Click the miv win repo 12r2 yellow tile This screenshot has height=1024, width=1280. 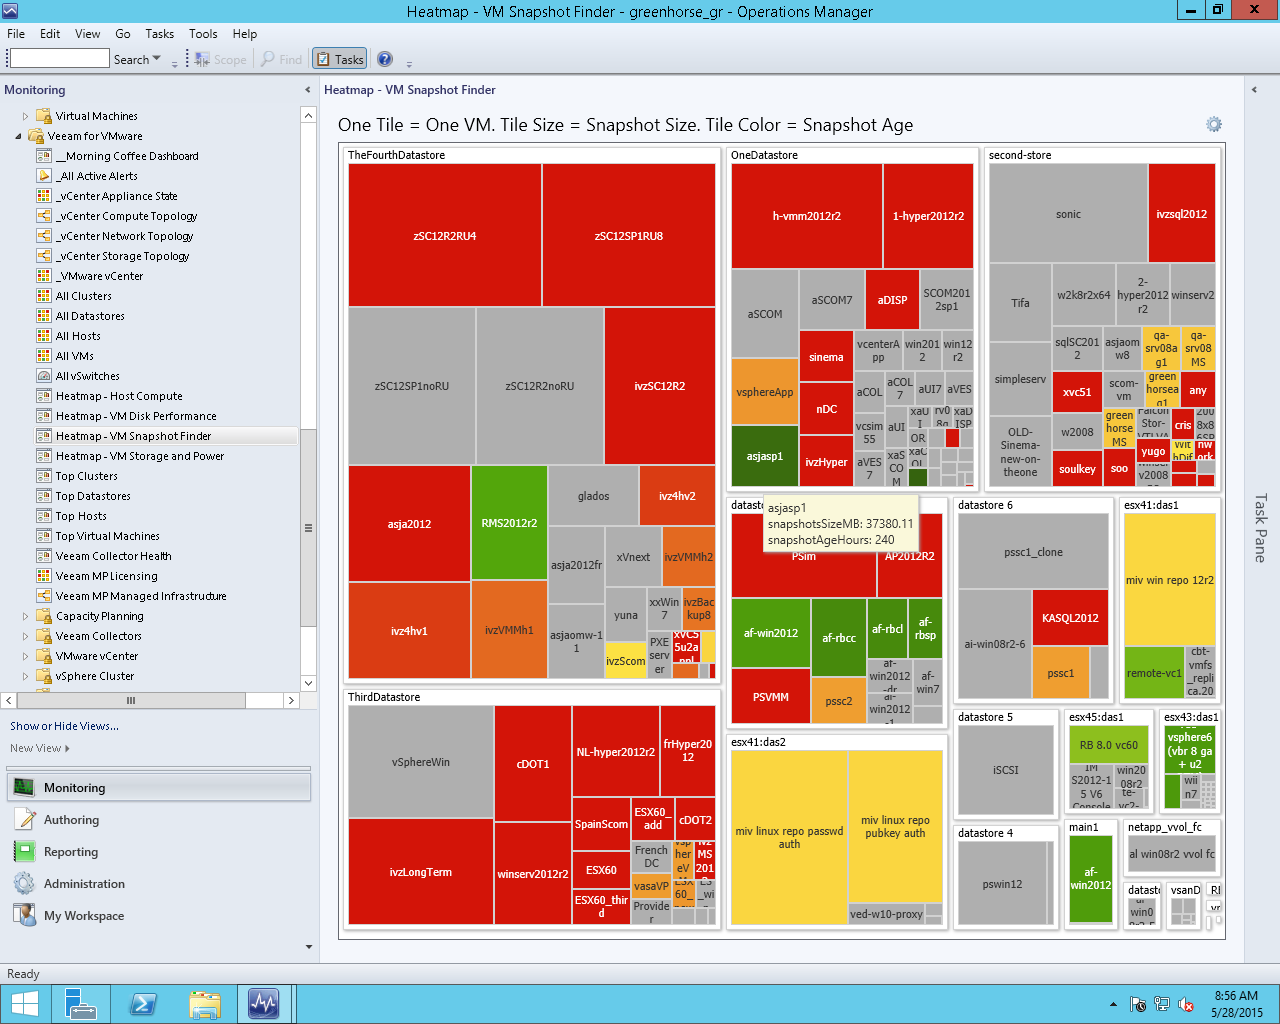click(1170, 580)
